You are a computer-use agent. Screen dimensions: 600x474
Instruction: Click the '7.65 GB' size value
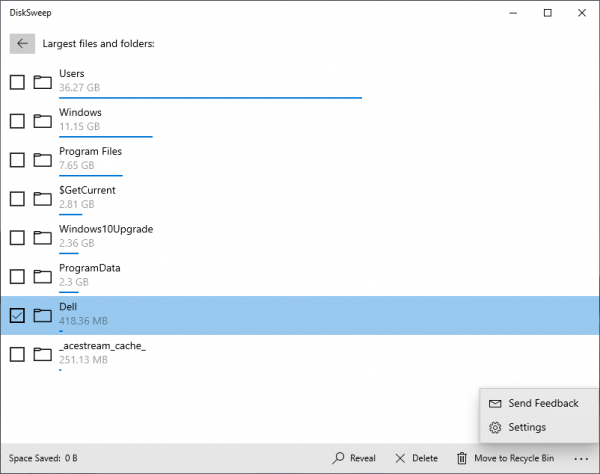point(77,165)
